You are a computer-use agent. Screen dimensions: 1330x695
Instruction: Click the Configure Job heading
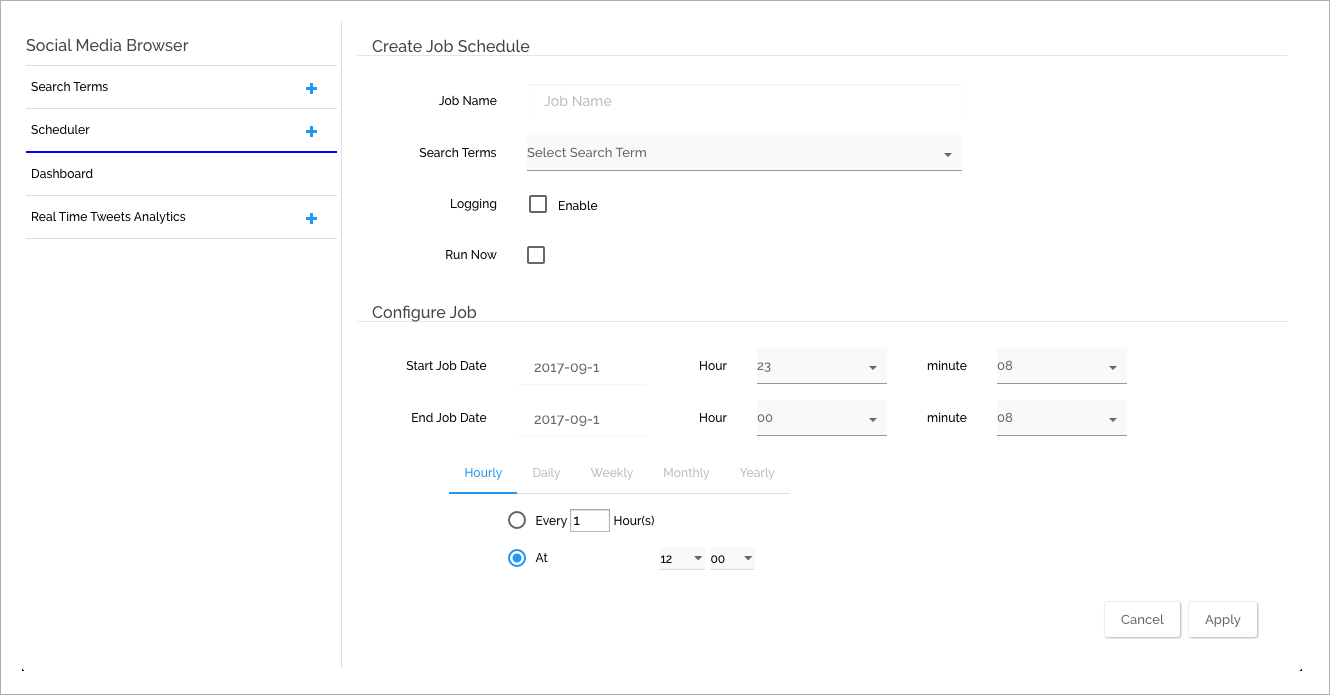[x=424, y=312]
